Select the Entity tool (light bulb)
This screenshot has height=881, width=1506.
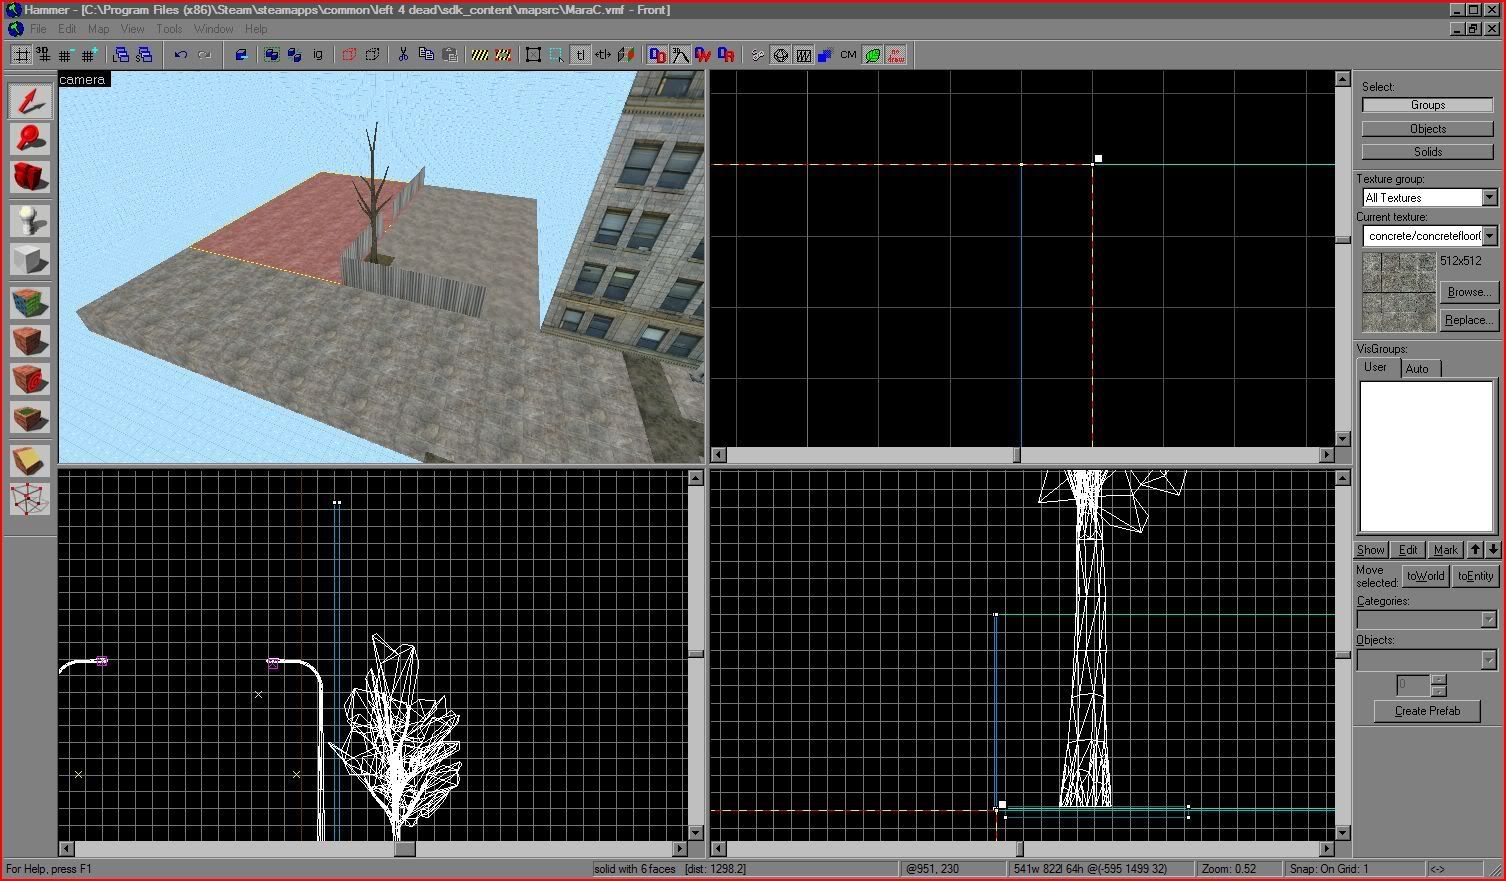[30, 221]
